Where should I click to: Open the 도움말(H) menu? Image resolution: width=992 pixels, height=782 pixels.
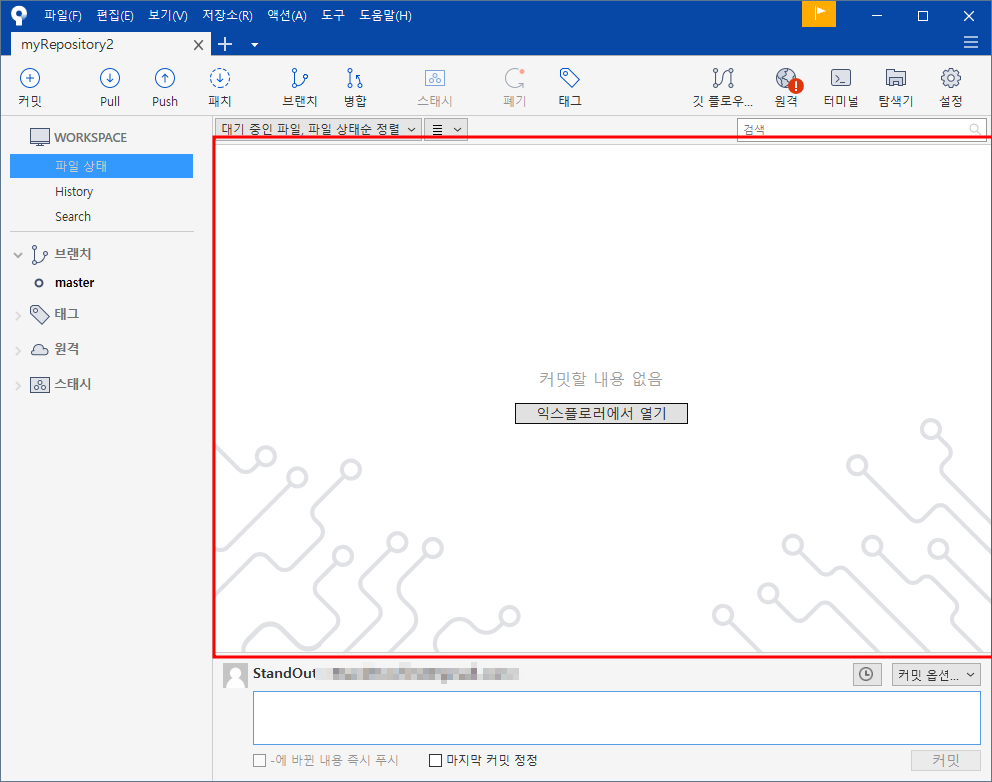[x=385, y=15]
